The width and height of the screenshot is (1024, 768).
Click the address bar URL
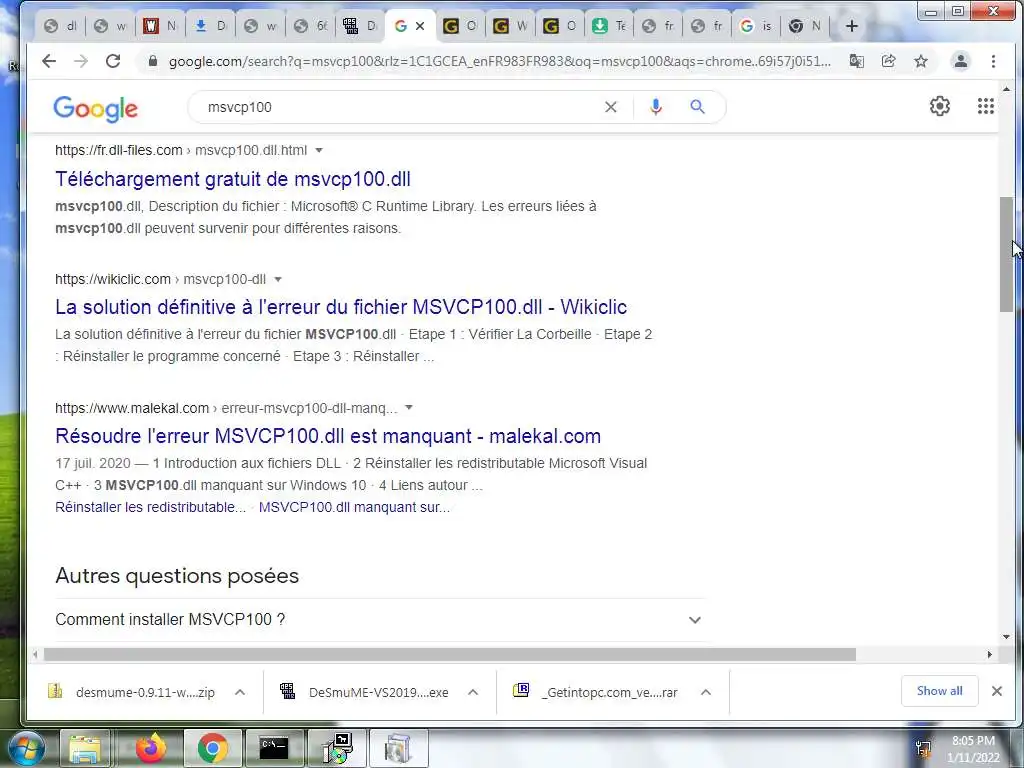click(500, 61)
